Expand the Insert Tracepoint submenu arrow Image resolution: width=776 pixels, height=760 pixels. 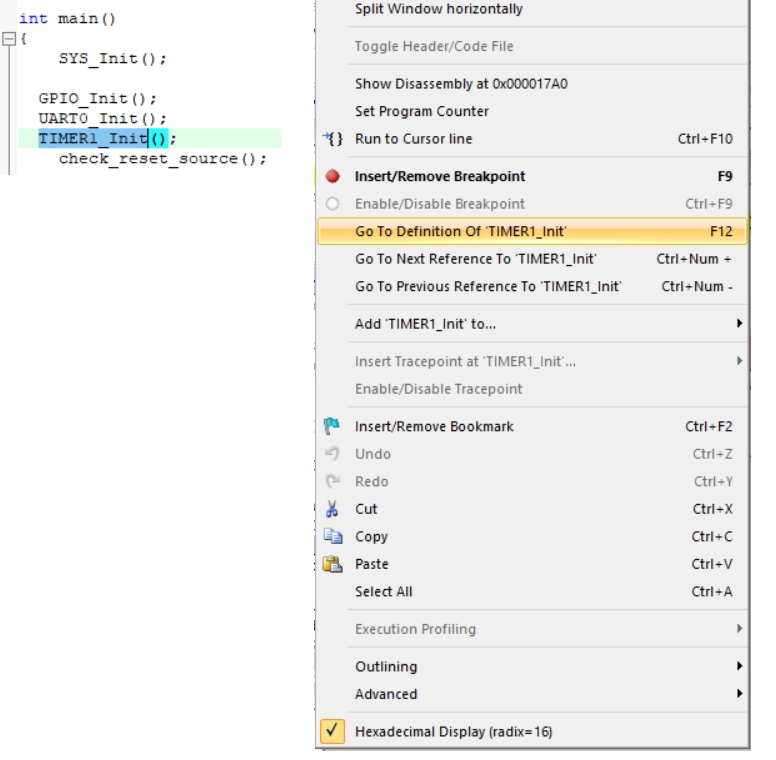coord(739,361)
